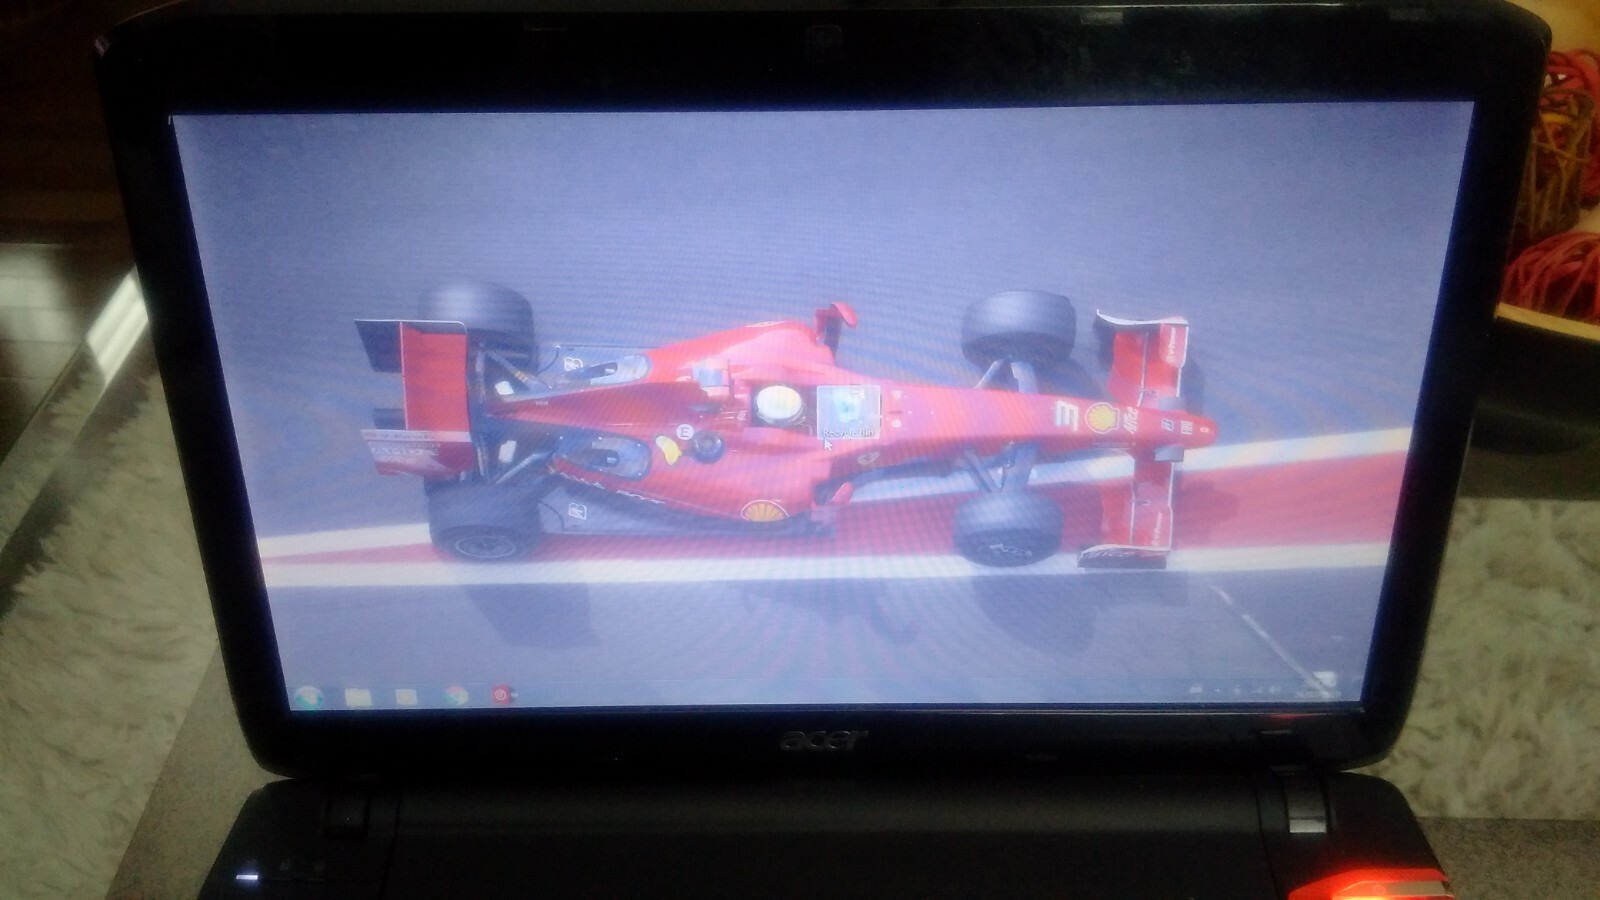Launch Google Chrome from the taskbar
Viewport: 1600px width, 900px height.
click(x=455, y=694)
